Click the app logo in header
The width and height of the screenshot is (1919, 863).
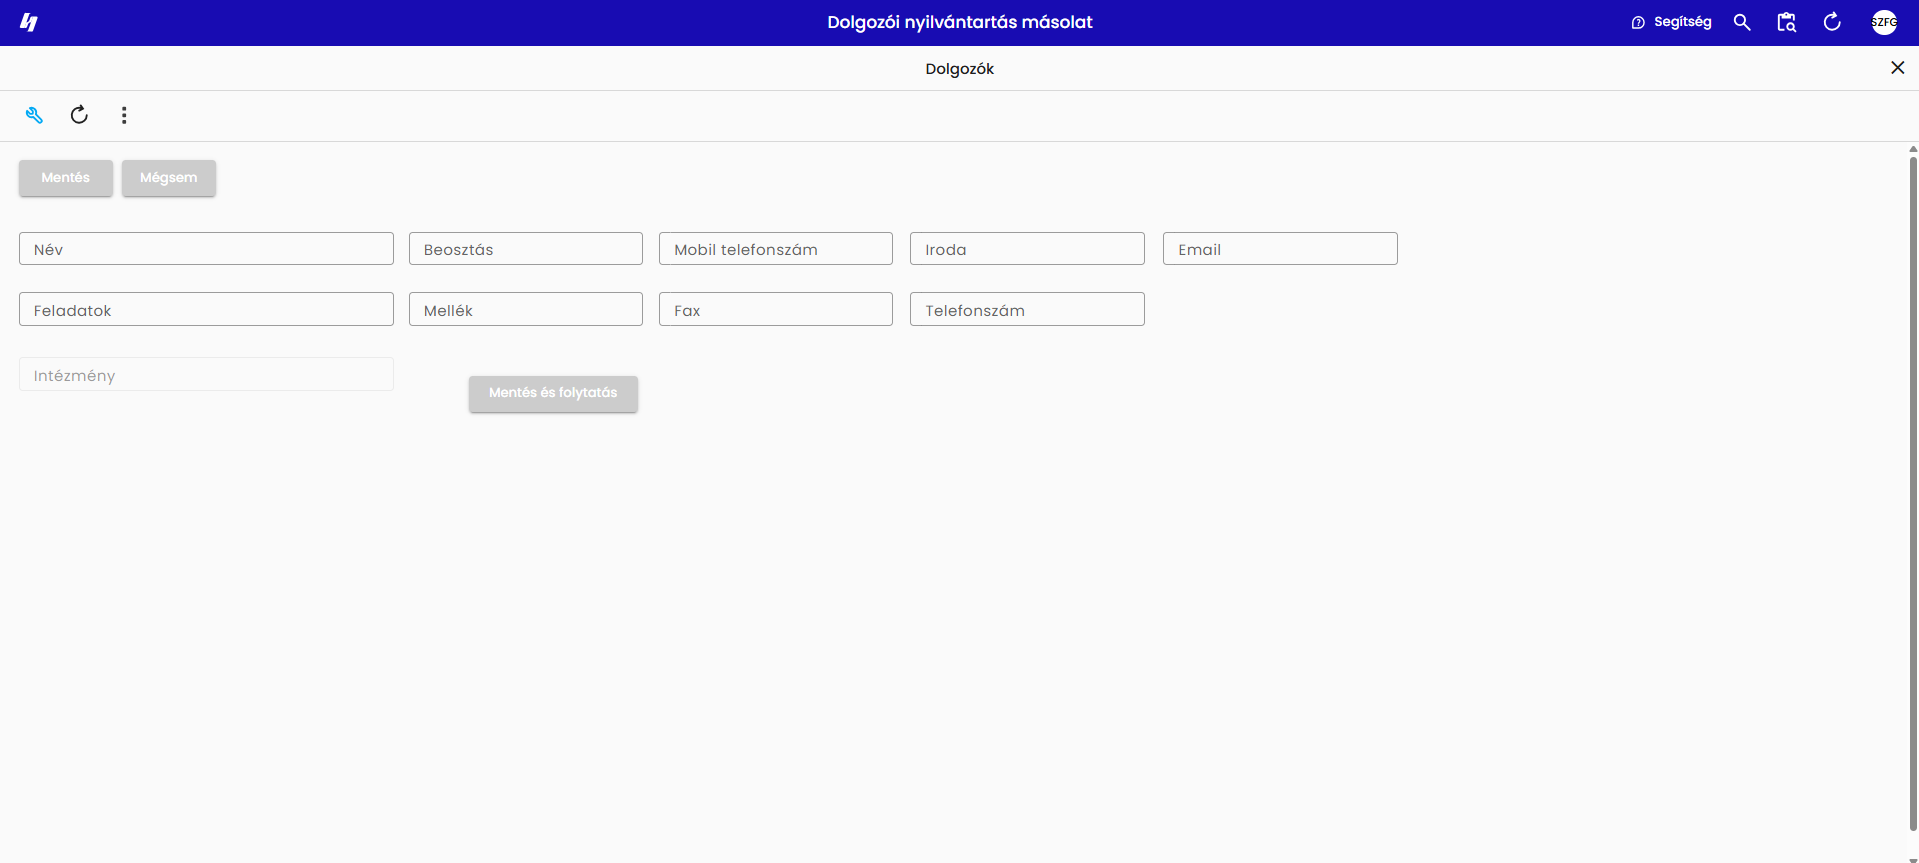click(x=29, y=22)
